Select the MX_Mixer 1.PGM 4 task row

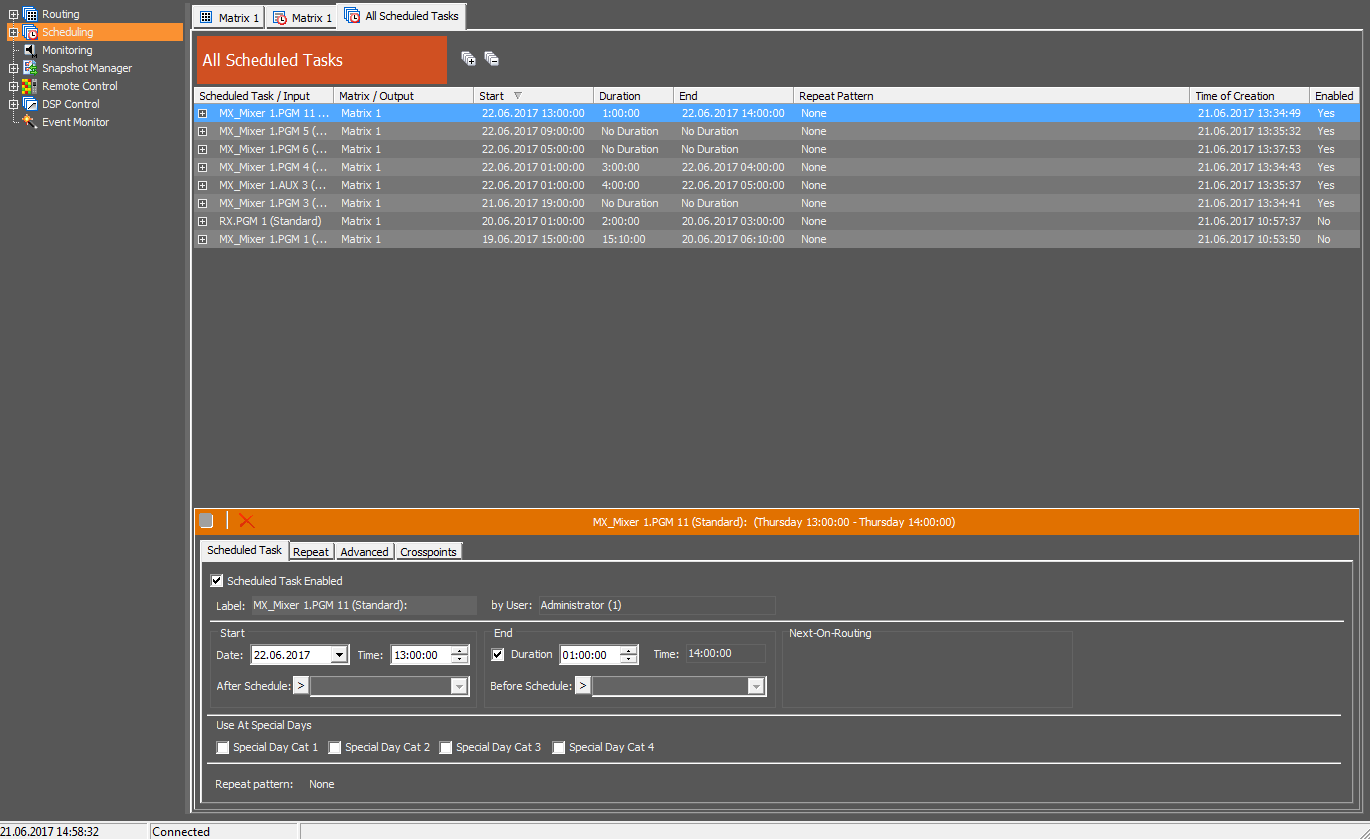click(x=776, y=168)
